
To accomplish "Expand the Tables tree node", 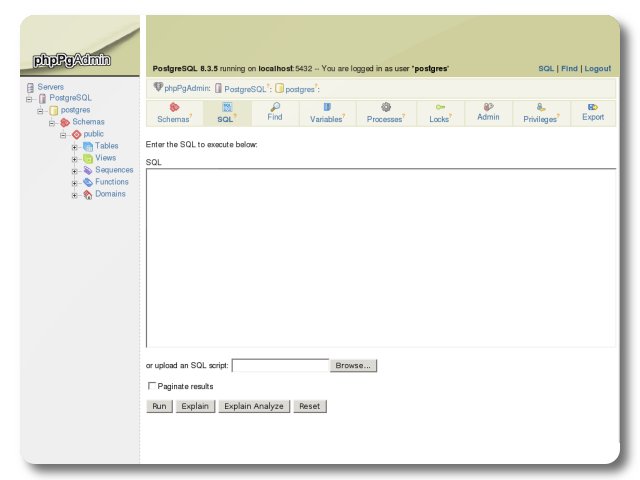I will [75, 147].
